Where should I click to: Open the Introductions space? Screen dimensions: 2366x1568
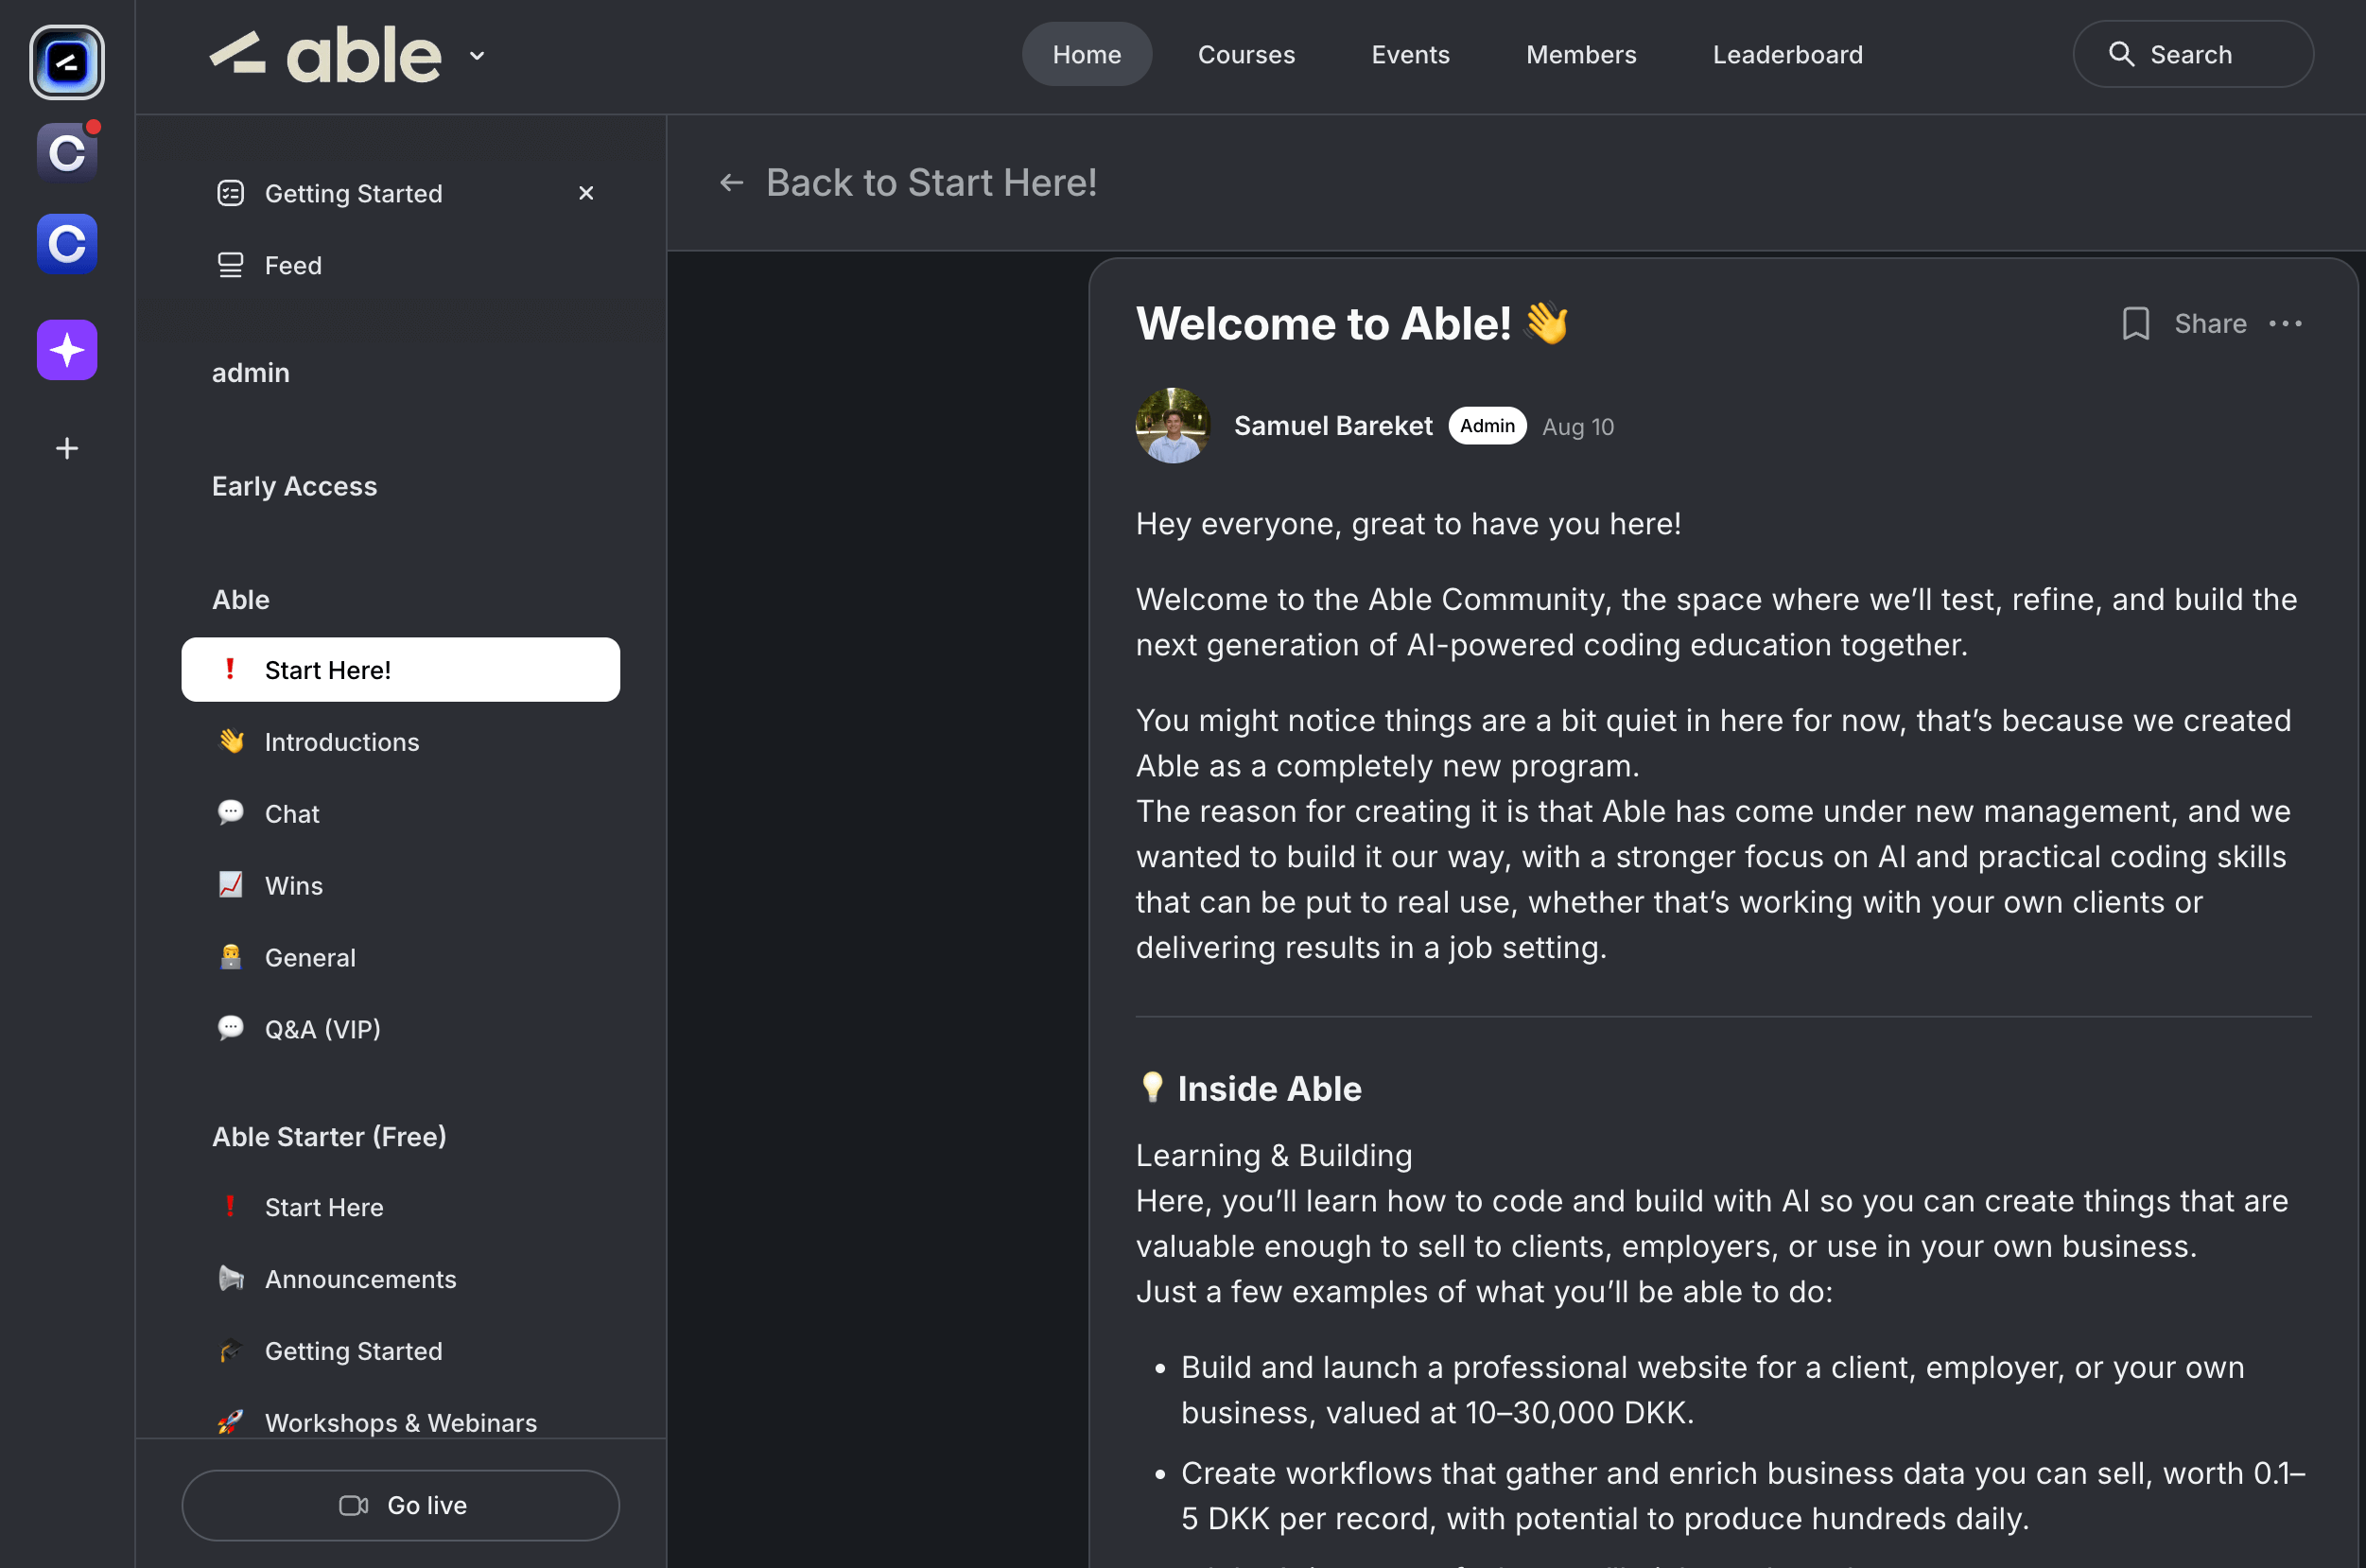[x=341, y=742]
